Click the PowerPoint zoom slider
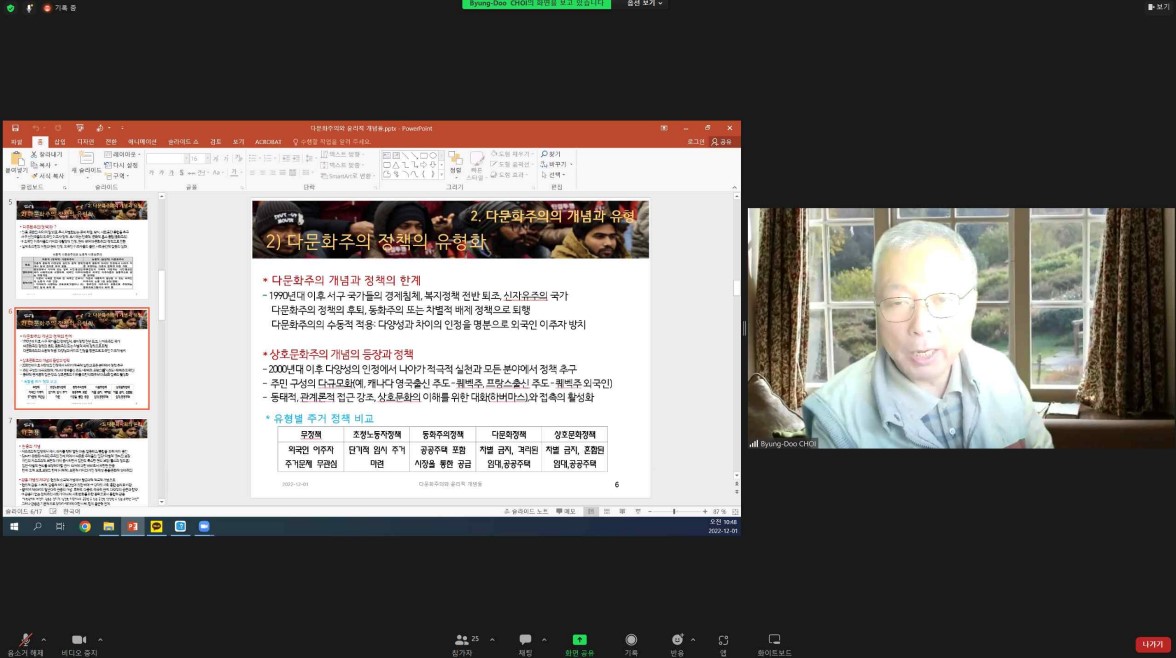The image size is (1176, 658). [676, 512]
